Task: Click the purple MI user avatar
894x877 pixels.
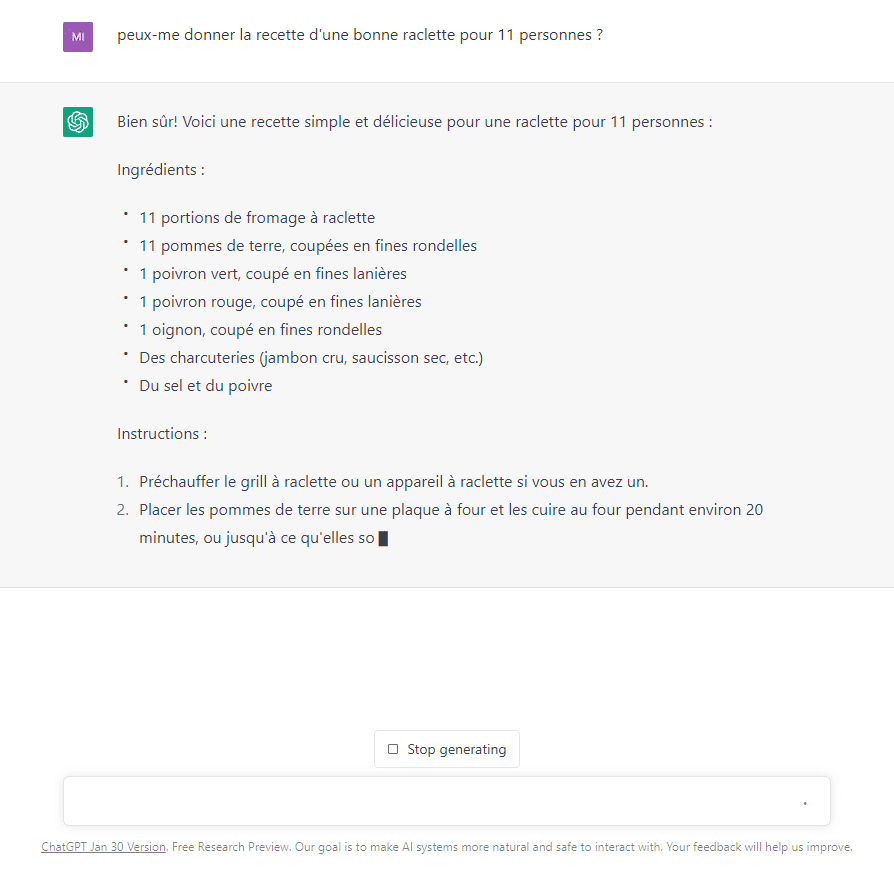Action: point(78,37)
